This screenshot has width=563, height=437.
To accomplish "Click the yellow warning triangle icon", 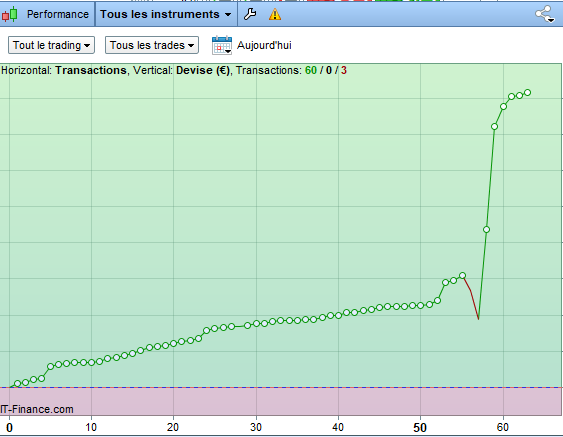I will tap(275, 14).
